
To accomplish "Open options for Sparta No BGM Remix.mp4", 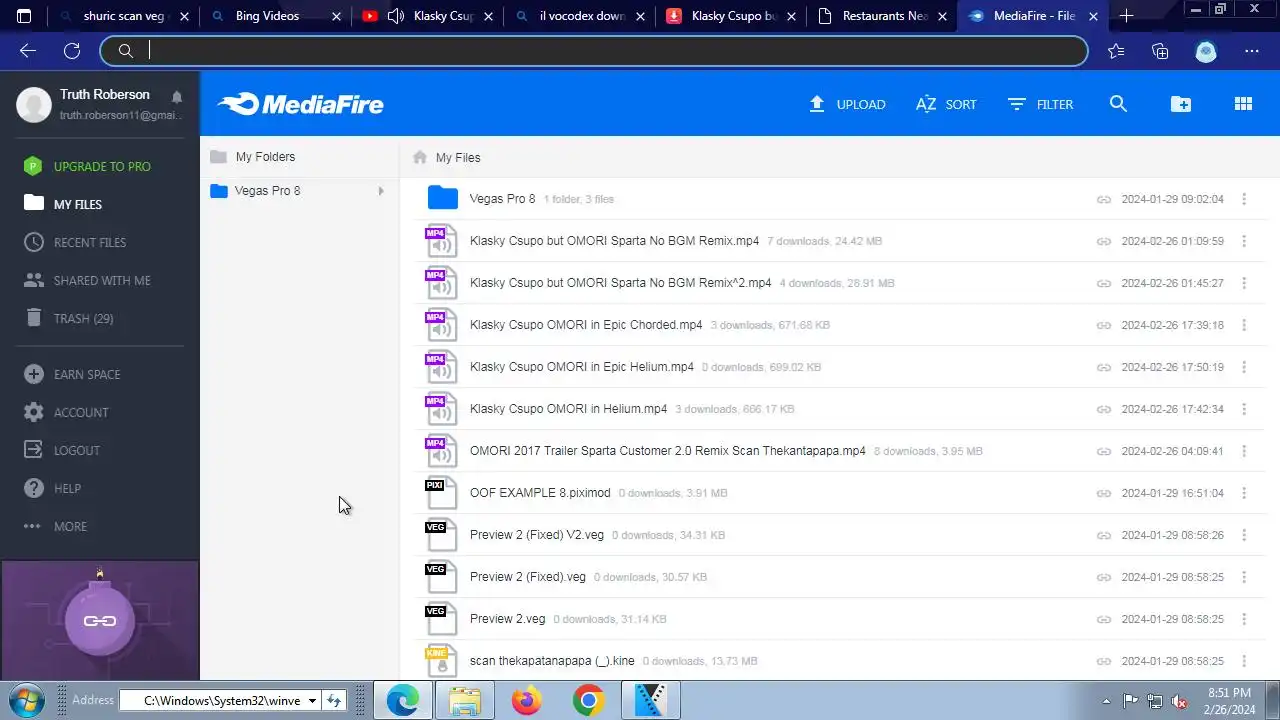I will (x=1244, y=241).
